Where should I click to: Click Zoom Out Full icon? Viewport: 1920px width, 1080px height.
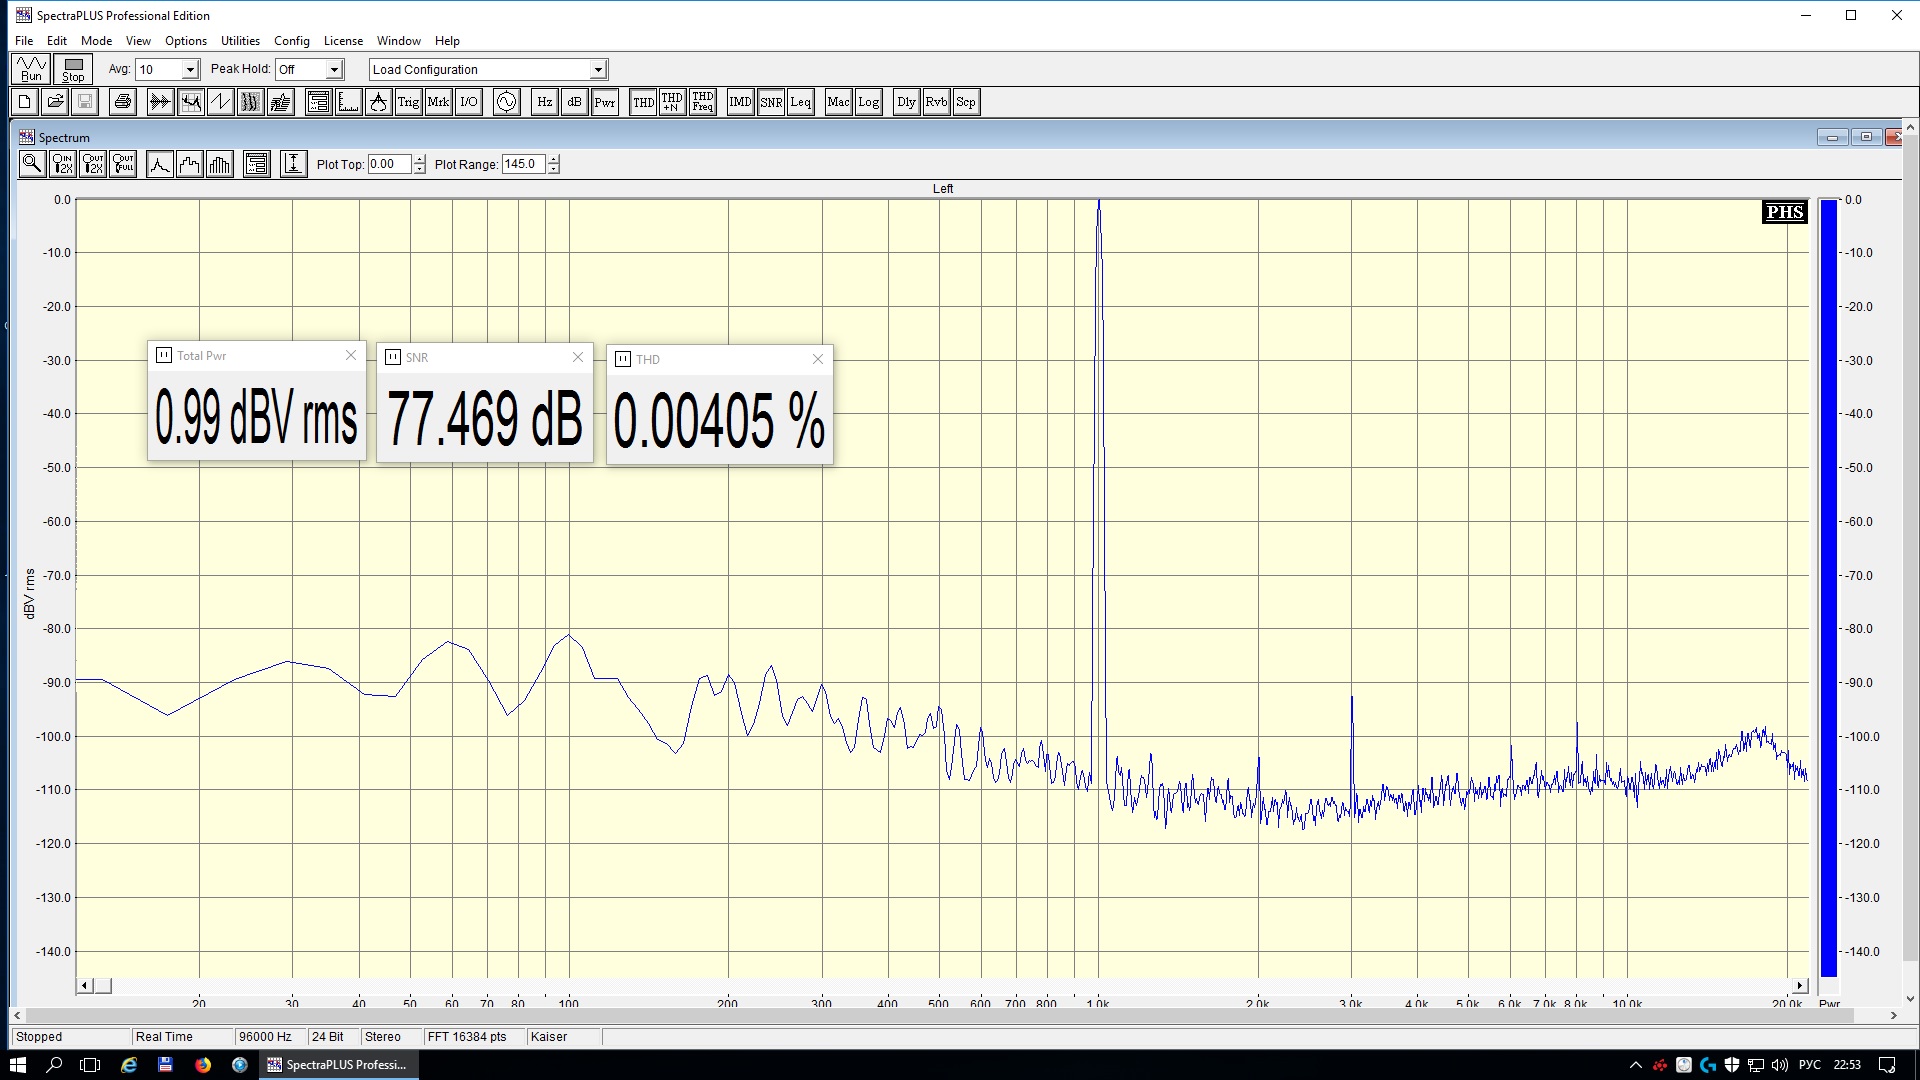point(123,164)
